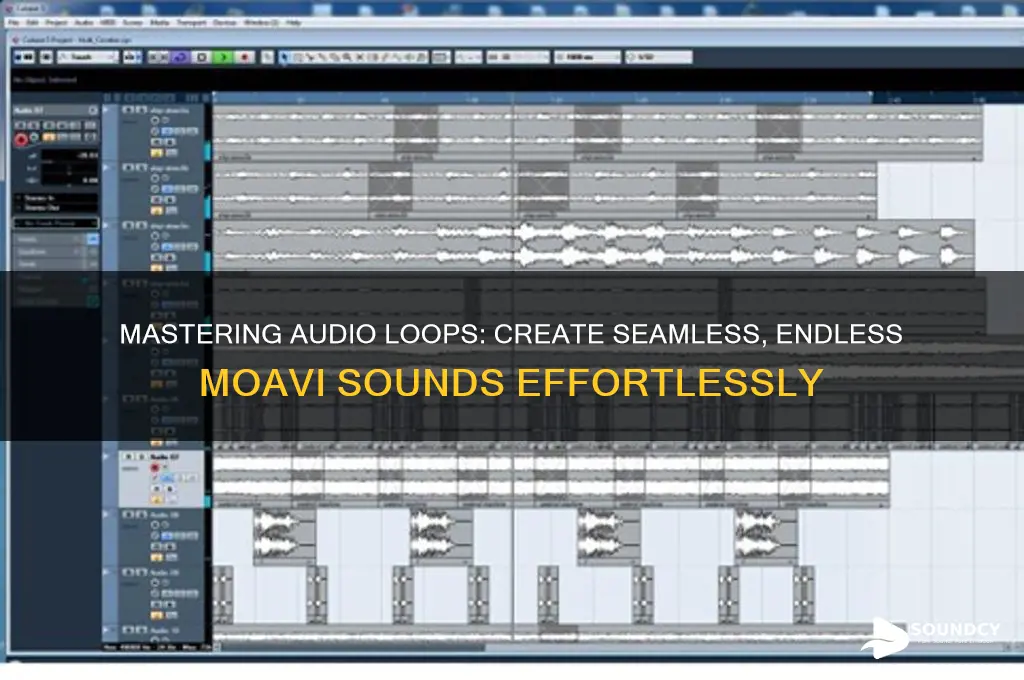Select the Audio 07 track name
The image size is (1024, 680).
point(163,457)
